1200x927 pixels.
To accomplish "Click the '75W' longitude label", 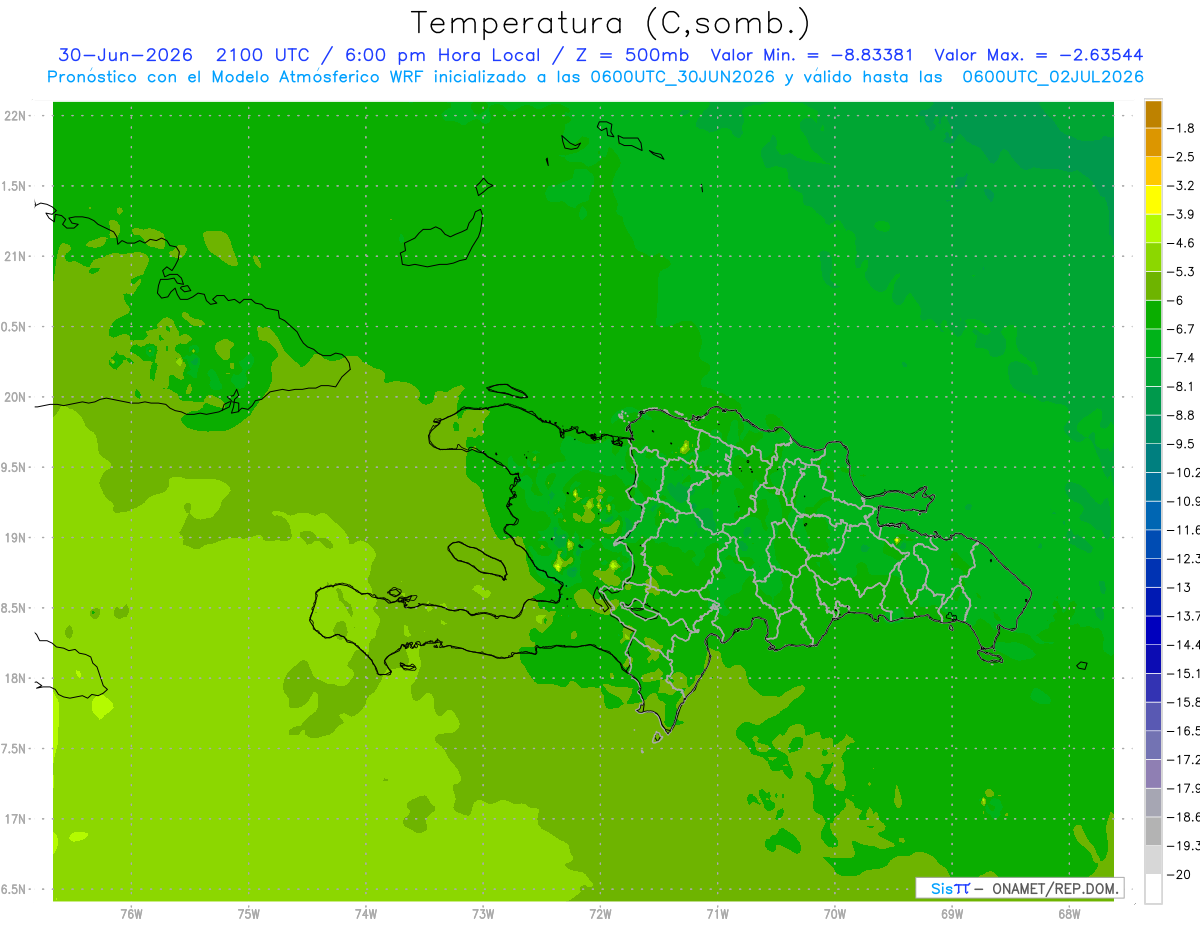I will coord(249,913).
